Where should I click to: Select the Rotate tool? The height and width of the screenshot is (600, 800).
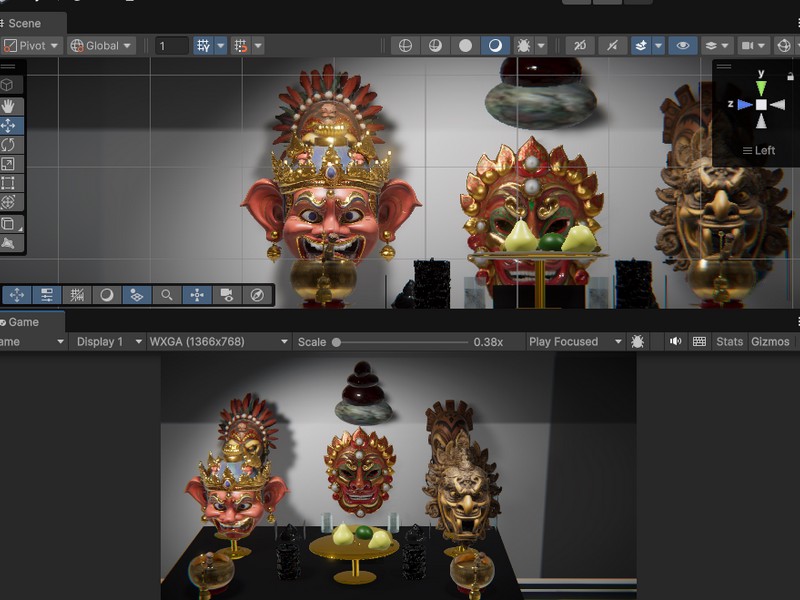(9, 145)
